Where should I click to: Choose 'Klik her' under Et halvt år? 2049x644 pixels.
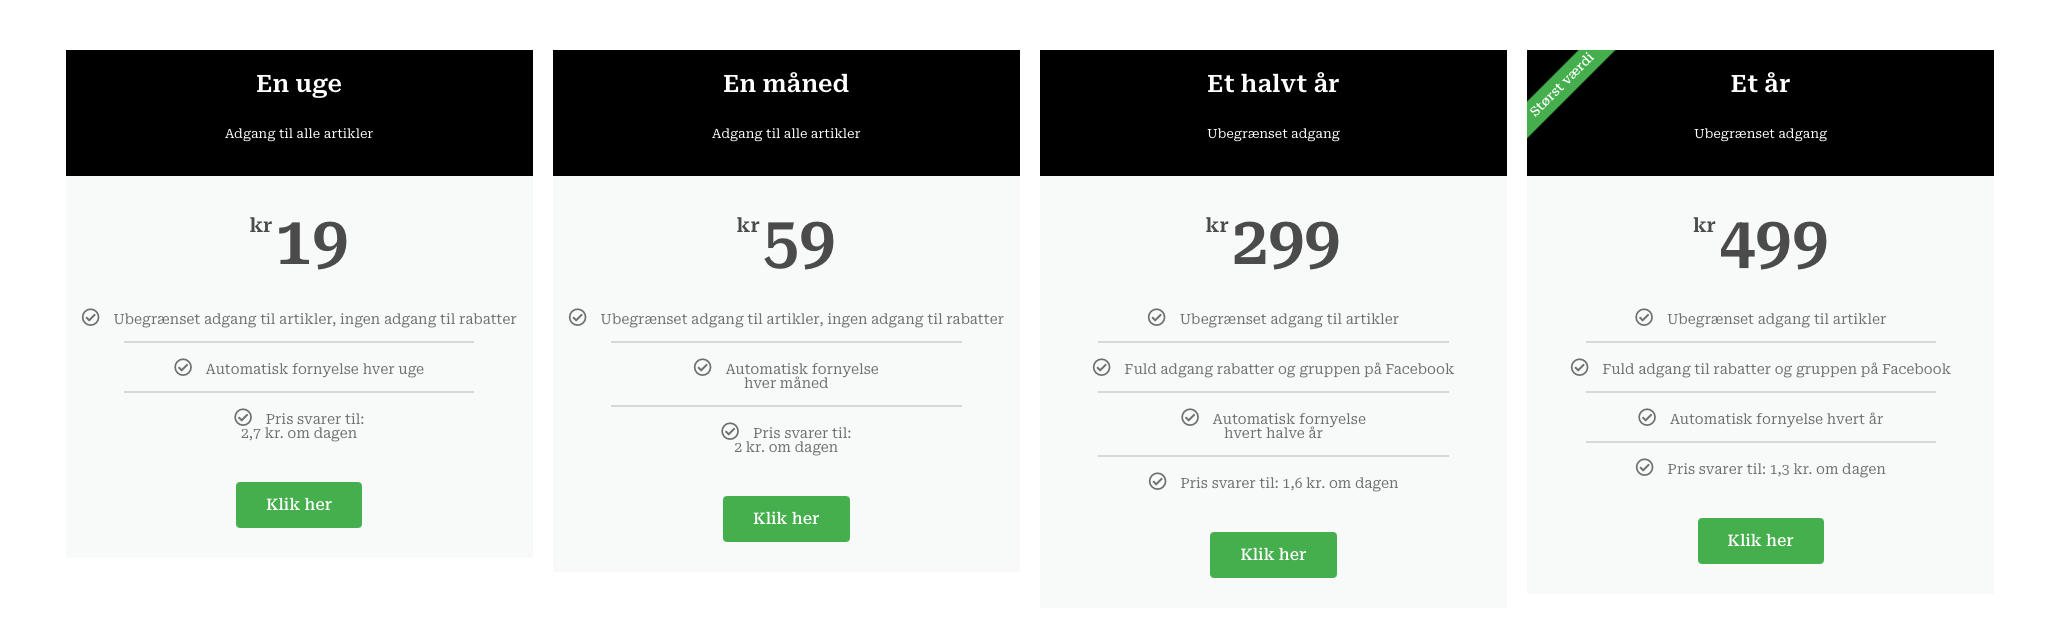point(1272,555)
